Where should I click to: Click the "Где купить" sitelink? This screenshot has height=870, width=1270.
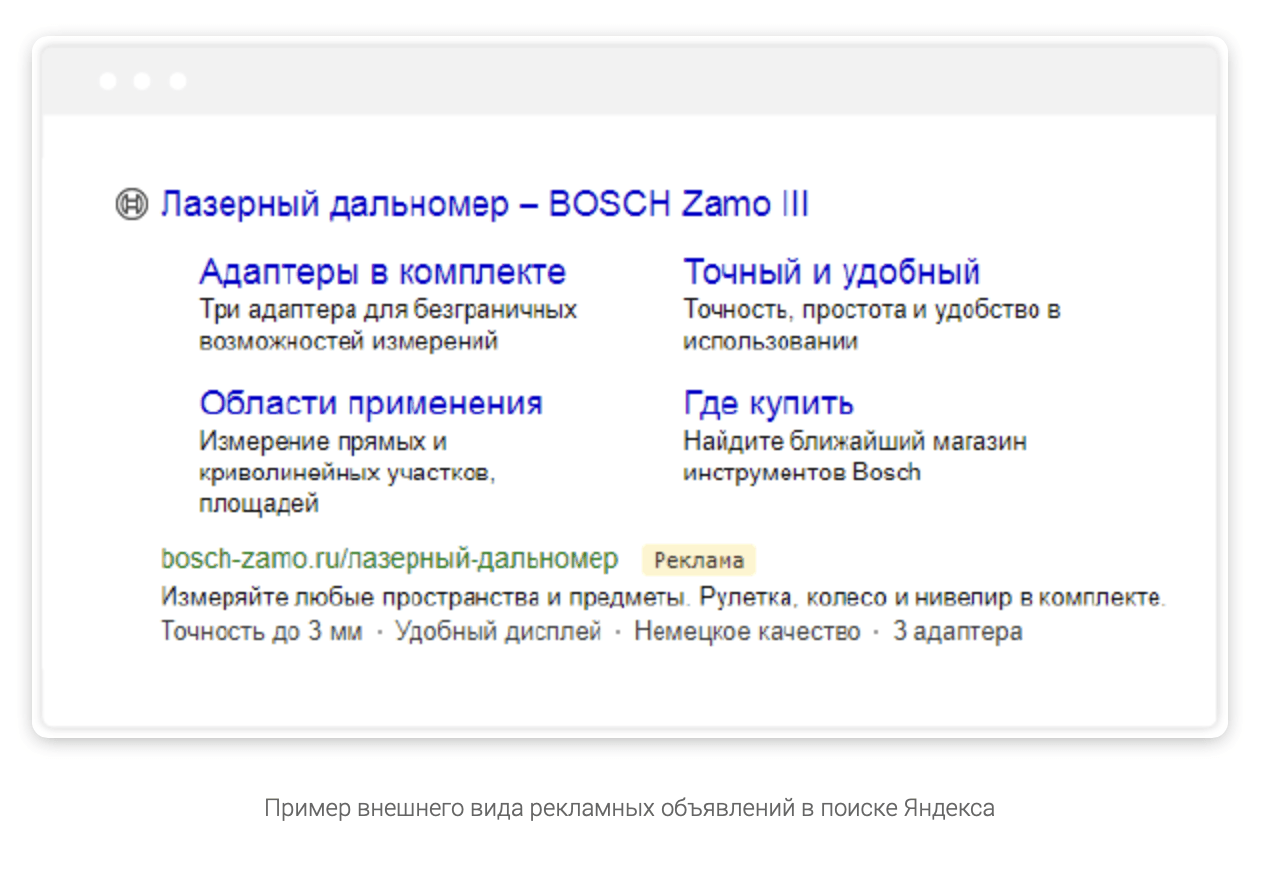click(x=768, y=403)
